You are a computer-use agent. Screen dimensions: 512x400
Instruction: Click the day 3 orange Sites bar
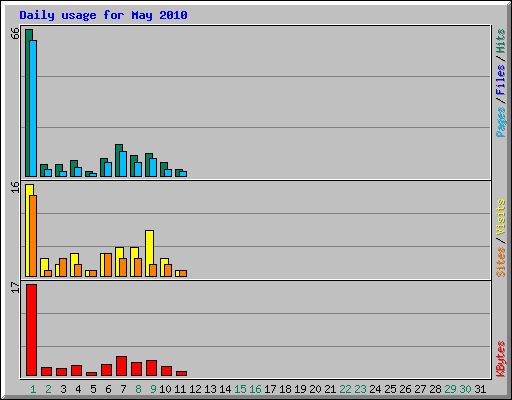63,267
